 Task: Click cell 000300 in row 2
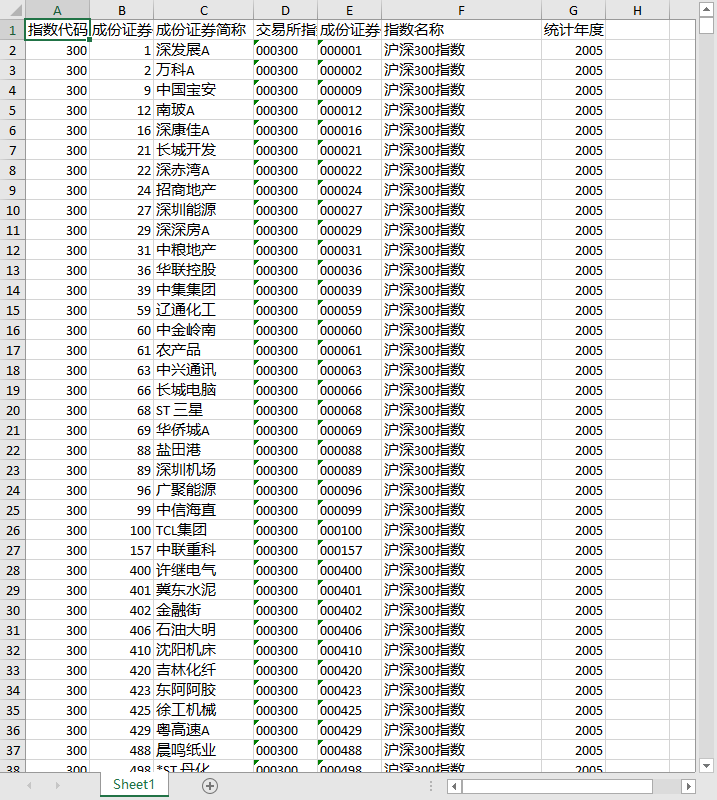[x=285, y=50]
